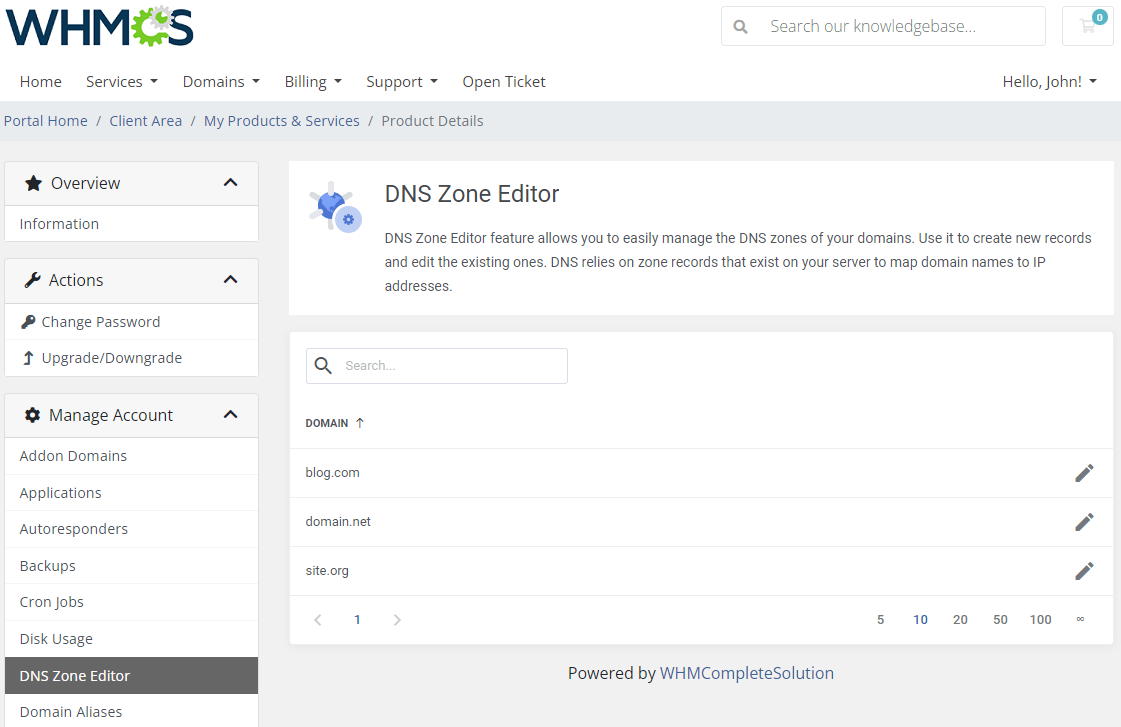Go to Portal Home breadcrumb
Viewport: 1121px width, 727px height.
(x=46, y=121)
